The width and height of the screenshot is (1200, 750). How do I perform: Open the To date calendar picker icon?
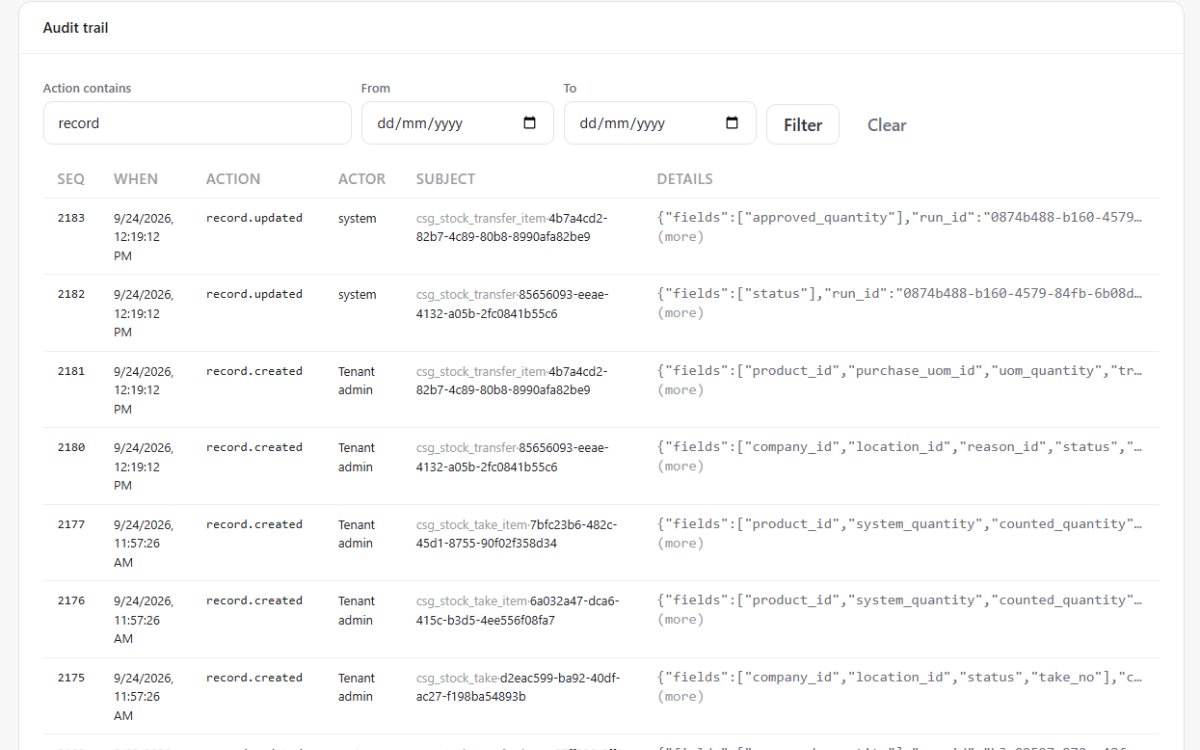tap(732, 123)
